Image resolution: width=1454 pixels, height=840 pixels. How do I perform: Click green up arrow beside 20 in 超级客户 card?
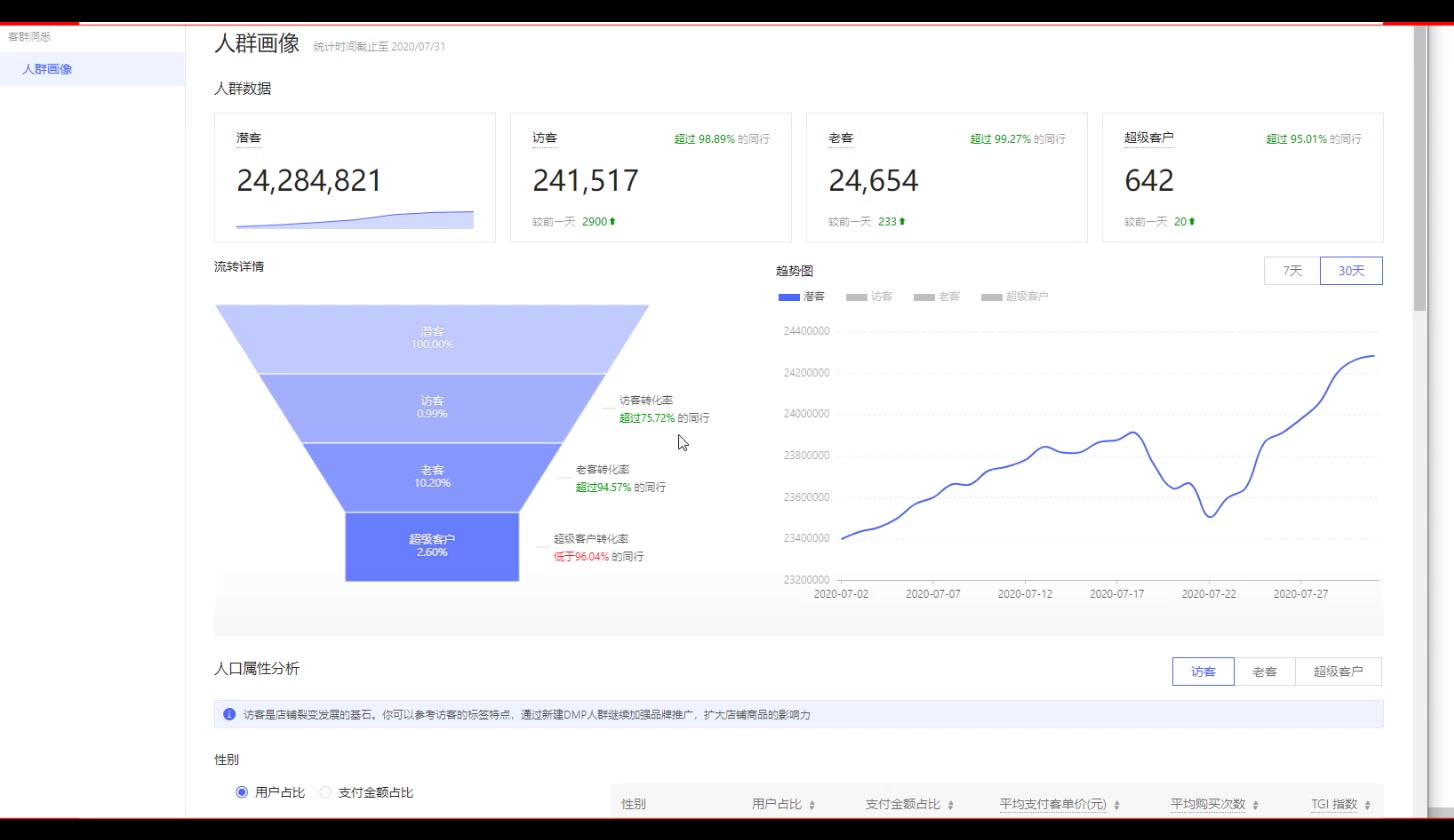point(1192,221)
